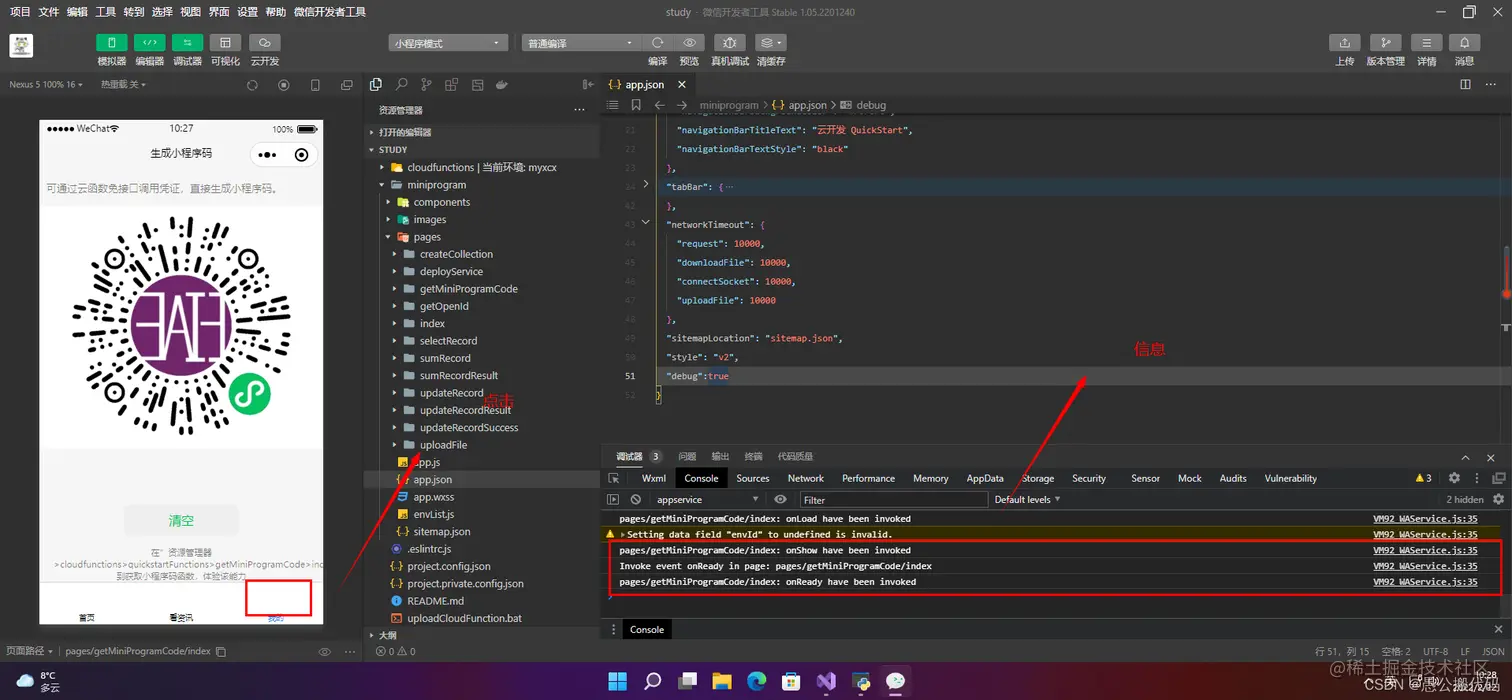Screen dimensions: 1512x700
Task: Click the 编译 compile refresh icon
Action: tap(657, 43)
